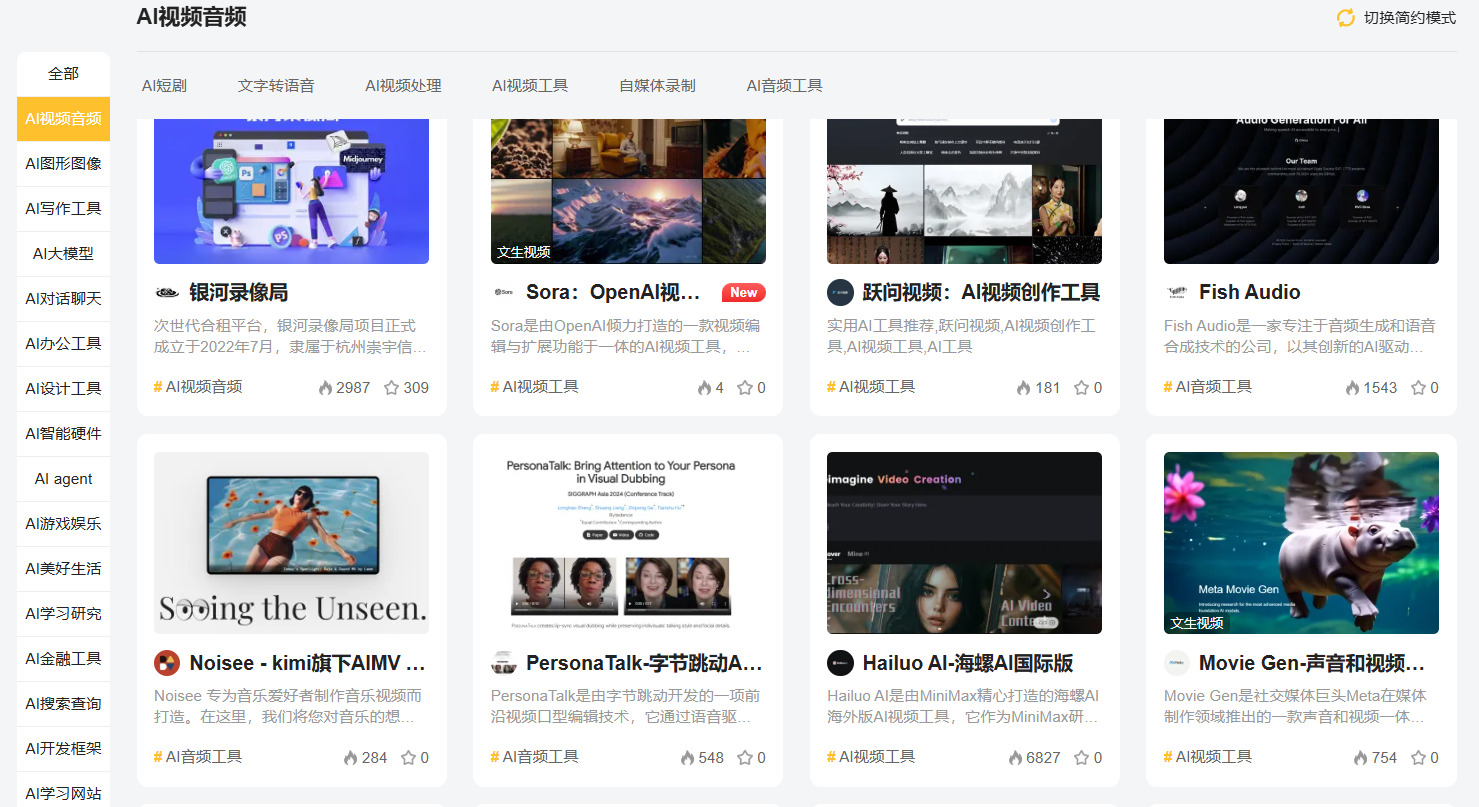Click star favorite icon on Movie Gen card

coord(1418,758)
